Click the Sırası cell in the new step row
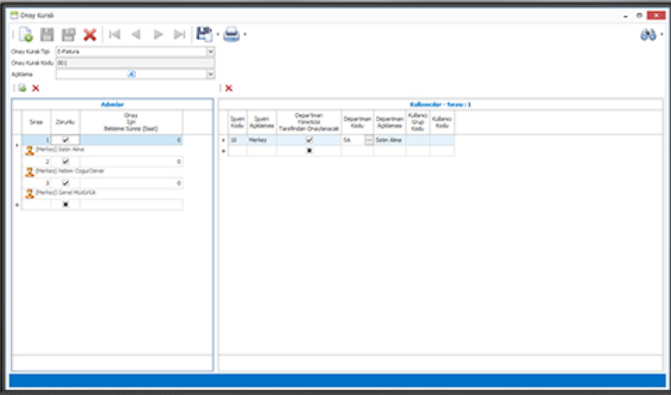Screen dimensions: 671x395 coord(36,205)
